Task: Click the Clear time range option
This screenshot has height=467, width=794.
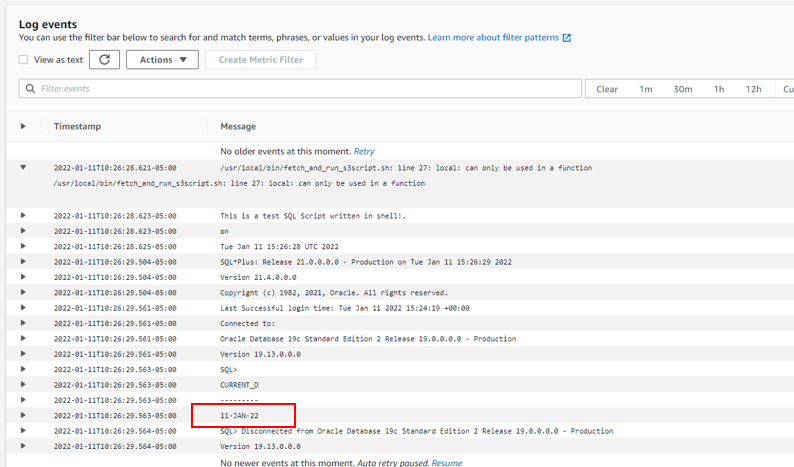Action: (607, 89)
